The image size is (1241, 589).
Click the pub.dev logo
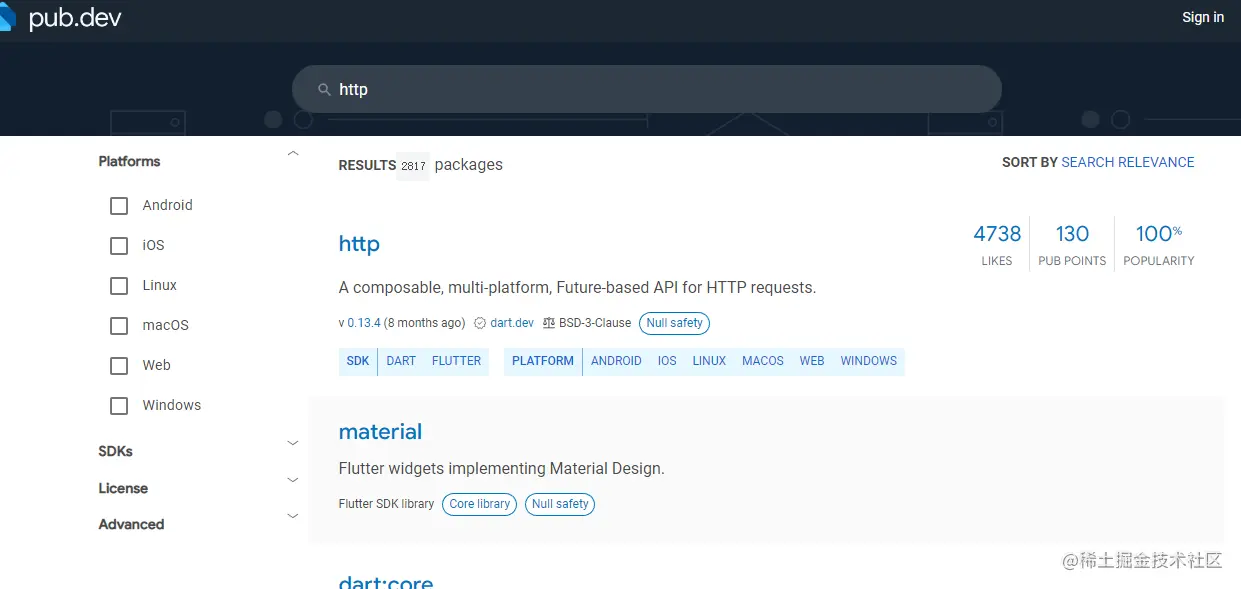60,17
